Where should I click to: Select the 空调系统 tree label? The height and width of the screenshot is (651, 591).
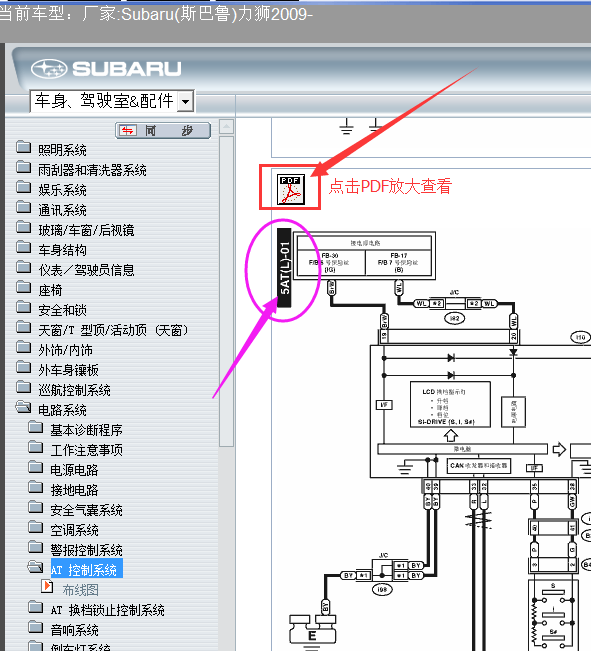click(x=74, y=530)
